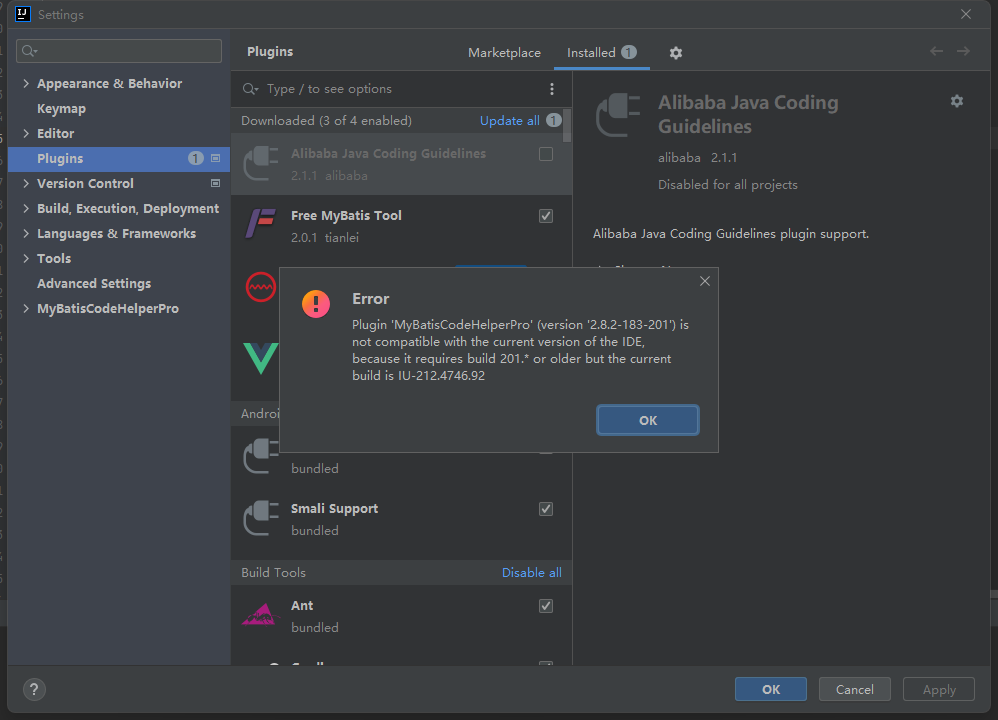The image size is (998, 720).
Task: Click the back navigation arrow
Action: click(x=936, y=51)
